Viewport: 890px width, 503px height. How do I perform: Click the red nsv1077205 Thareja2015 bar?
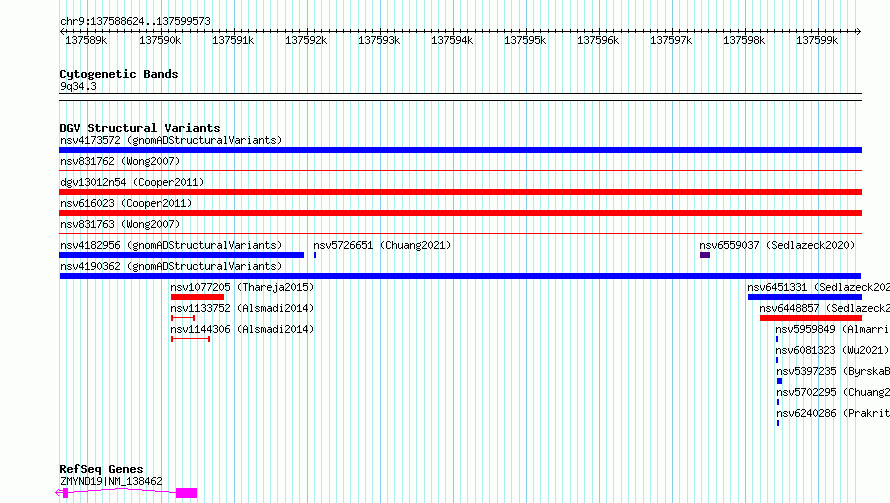point(198,297)
